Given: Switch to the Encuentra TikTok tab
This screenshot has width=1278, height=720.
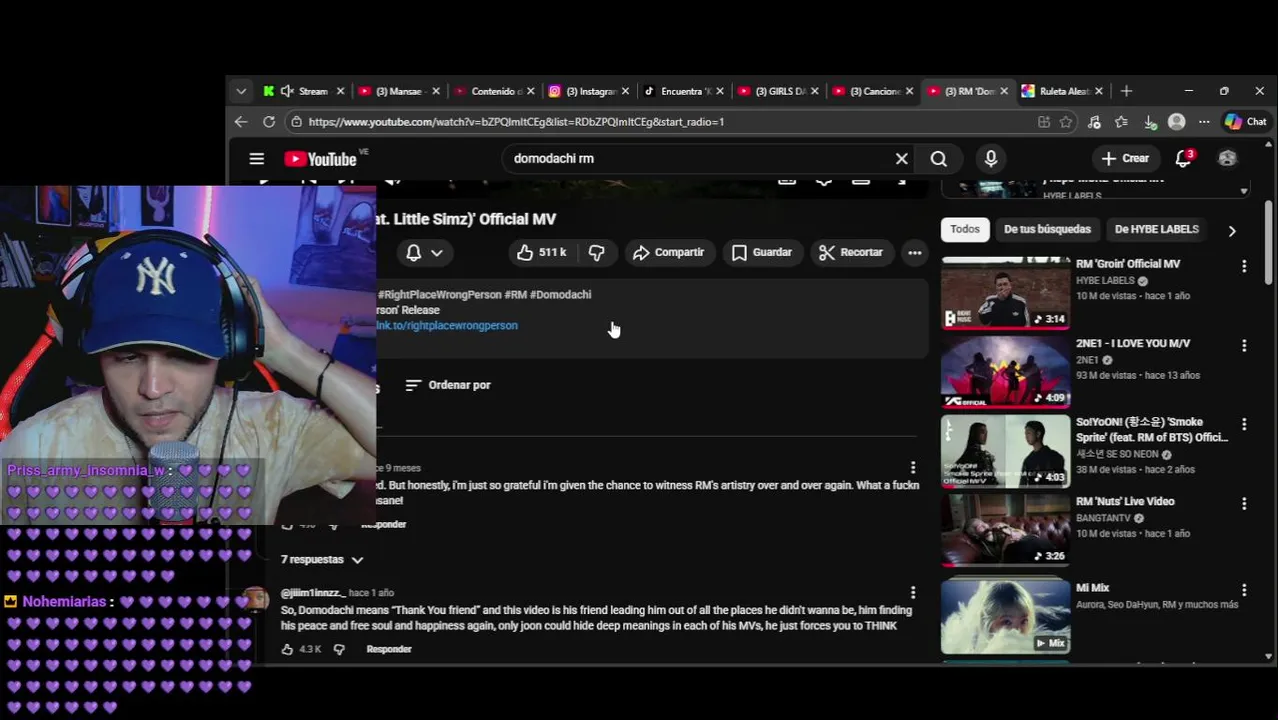Looking at the screenshot, I should coord(683,91).
